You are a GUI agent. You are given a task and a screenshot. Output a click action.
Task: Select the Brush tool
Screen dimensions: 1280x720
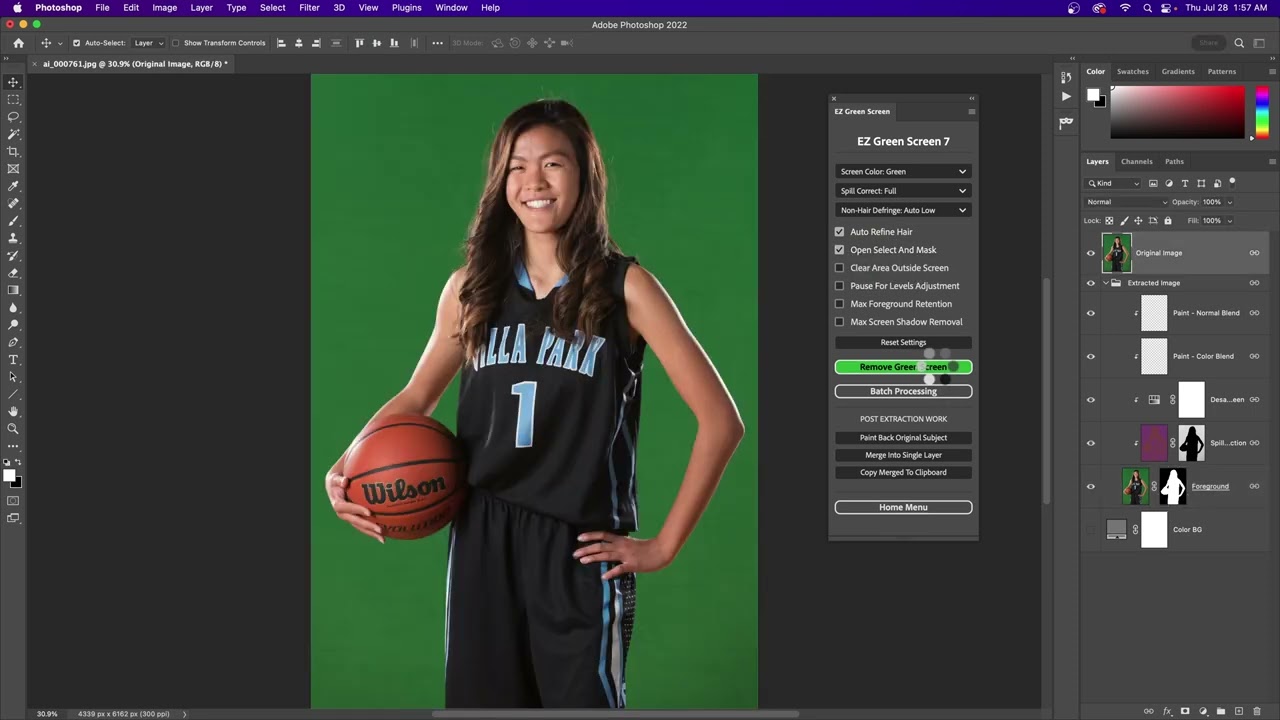point(13,221)
